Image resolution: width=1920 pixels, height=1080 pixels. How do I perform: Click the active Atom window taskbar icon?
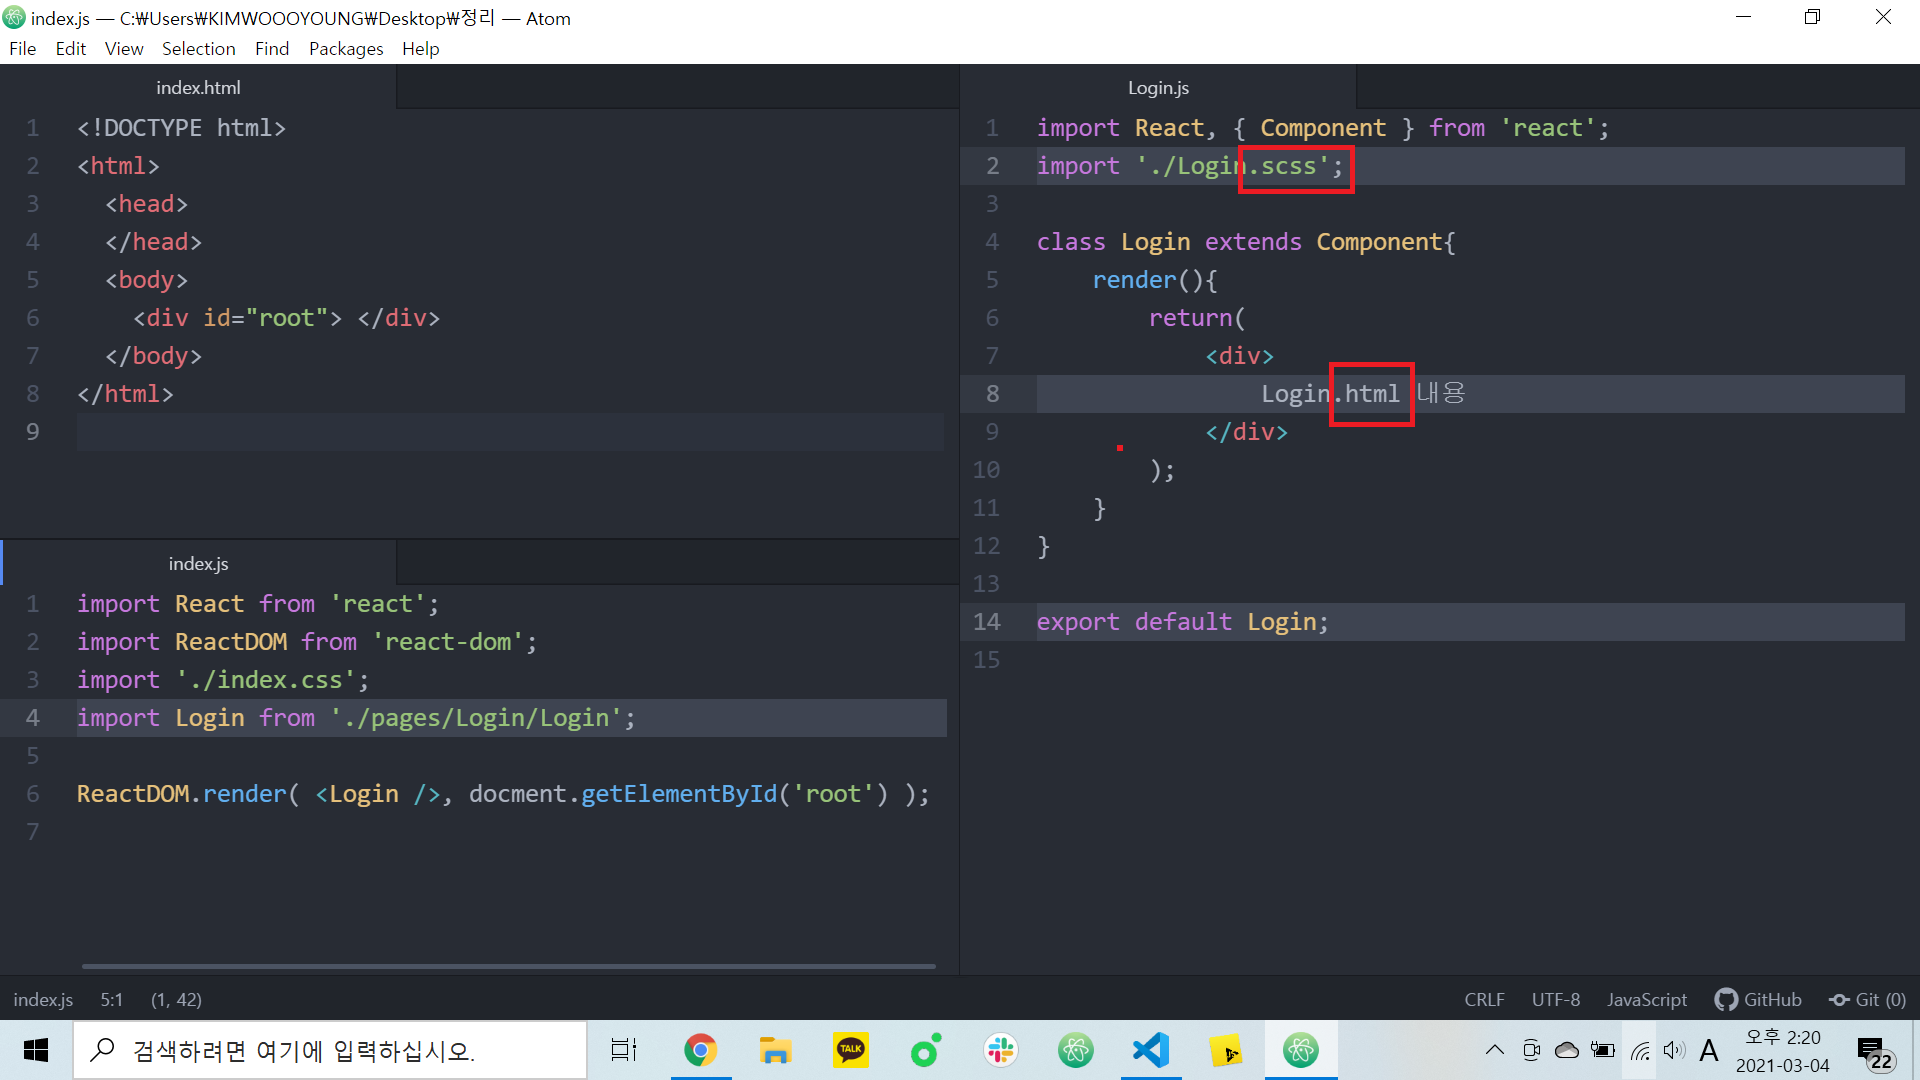(x=1301, y=1050)
